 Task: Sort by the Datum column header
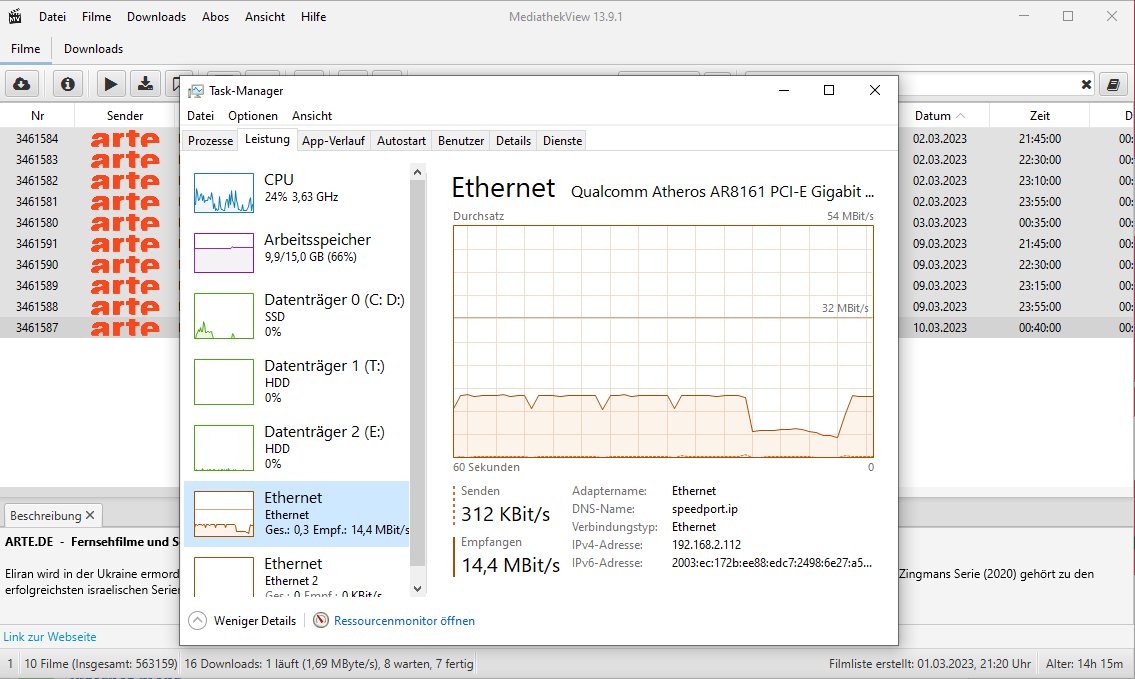940,116
